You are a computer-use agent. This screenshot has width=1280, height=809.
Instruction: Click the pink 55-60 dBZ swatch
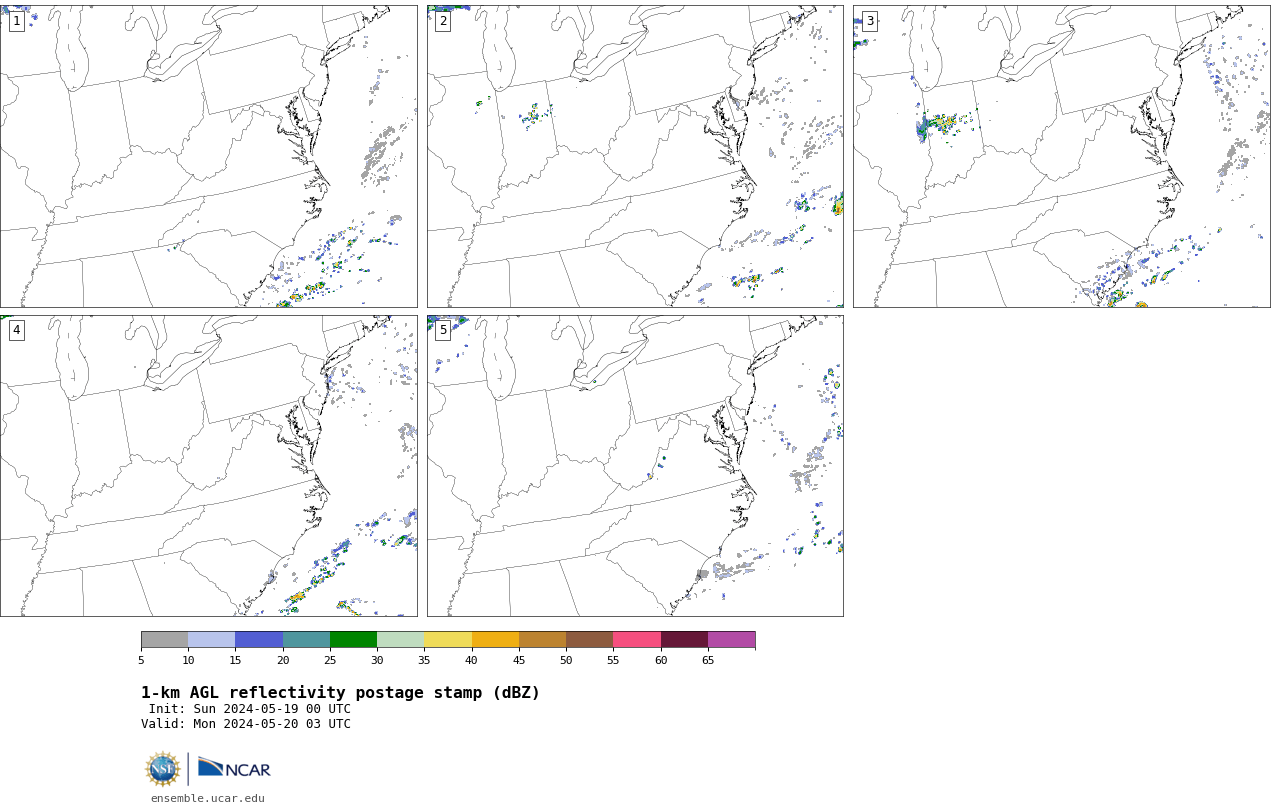pyautogui.click(x=637, y=640)
